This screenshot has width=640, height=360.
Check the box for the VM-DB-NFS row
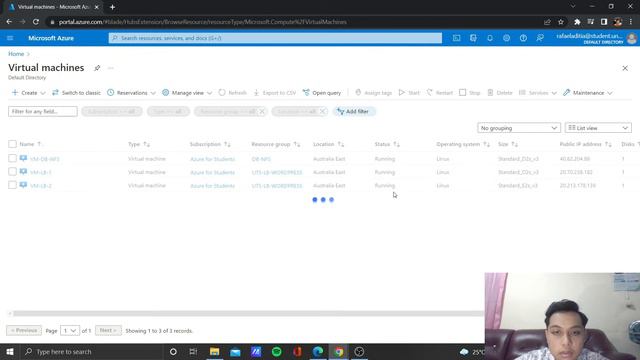click(12, 158)
